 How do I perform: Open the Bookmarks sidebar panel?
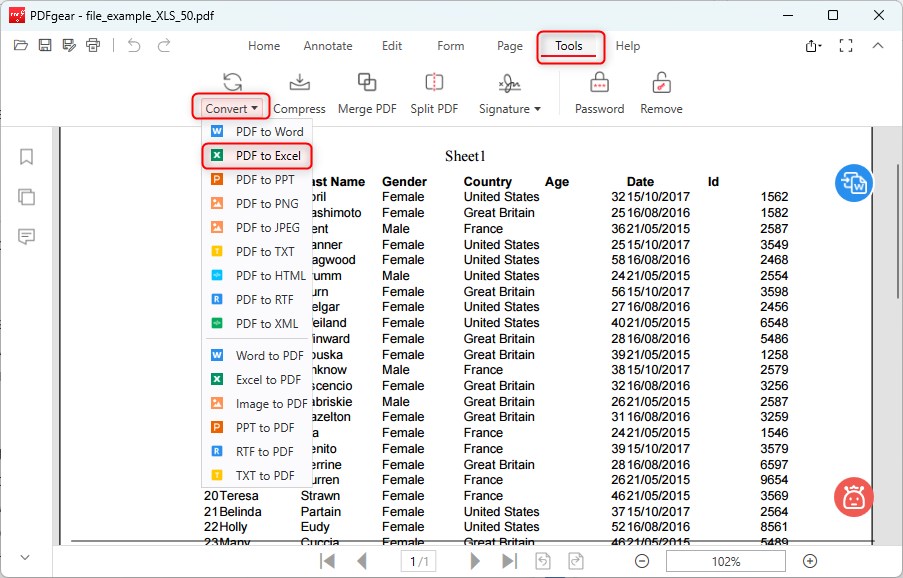coord(26,157)
